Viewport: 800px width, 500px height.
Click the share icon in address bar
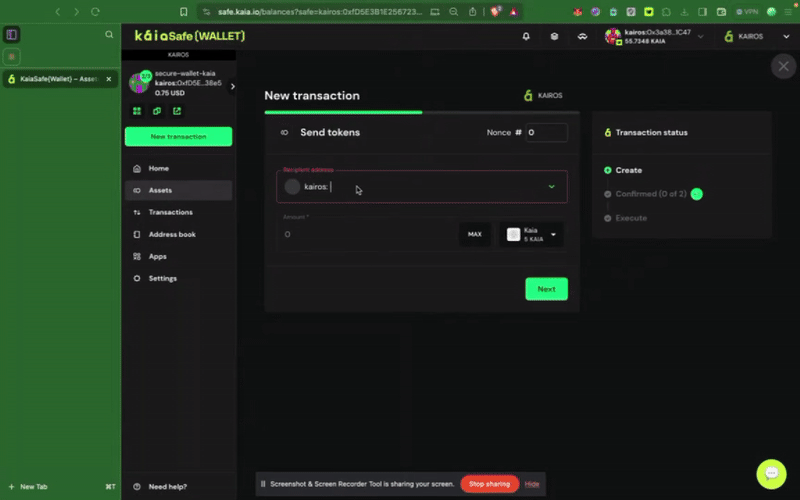click(x=472, y=12)
